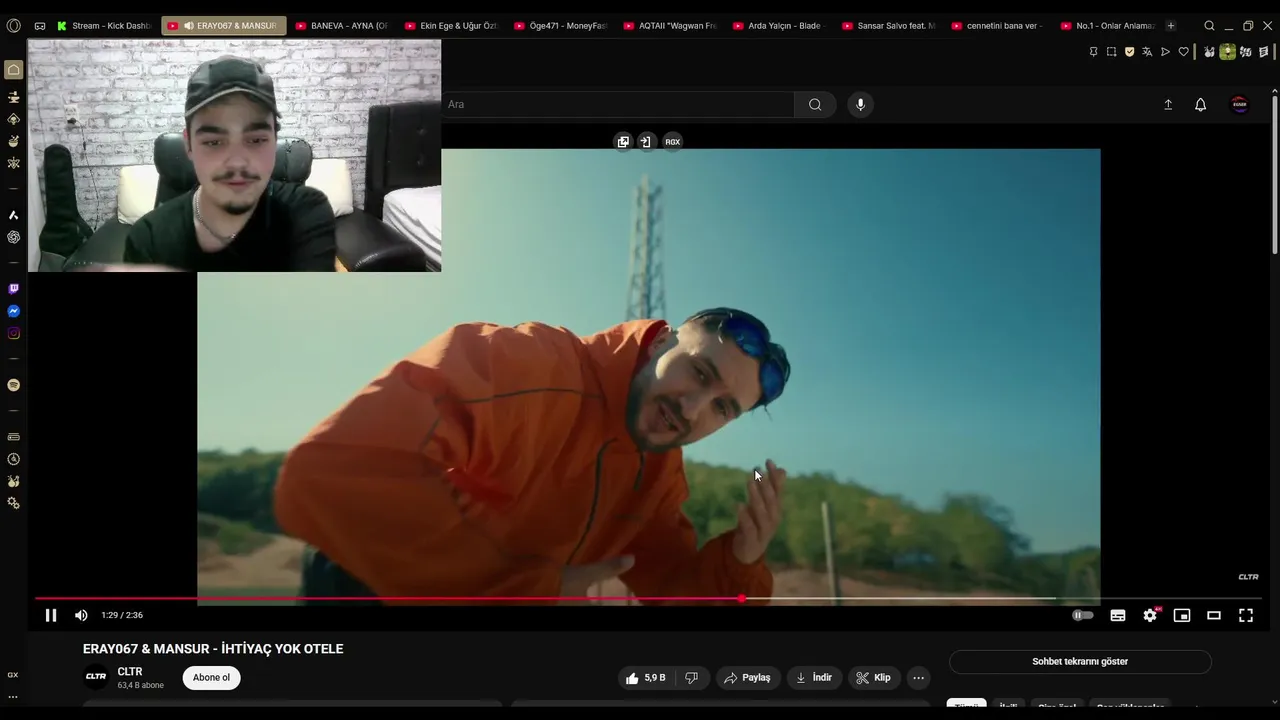Take snapshot with address bar icon
This screenshot has height=720, width=1280.
[1111, 52]
